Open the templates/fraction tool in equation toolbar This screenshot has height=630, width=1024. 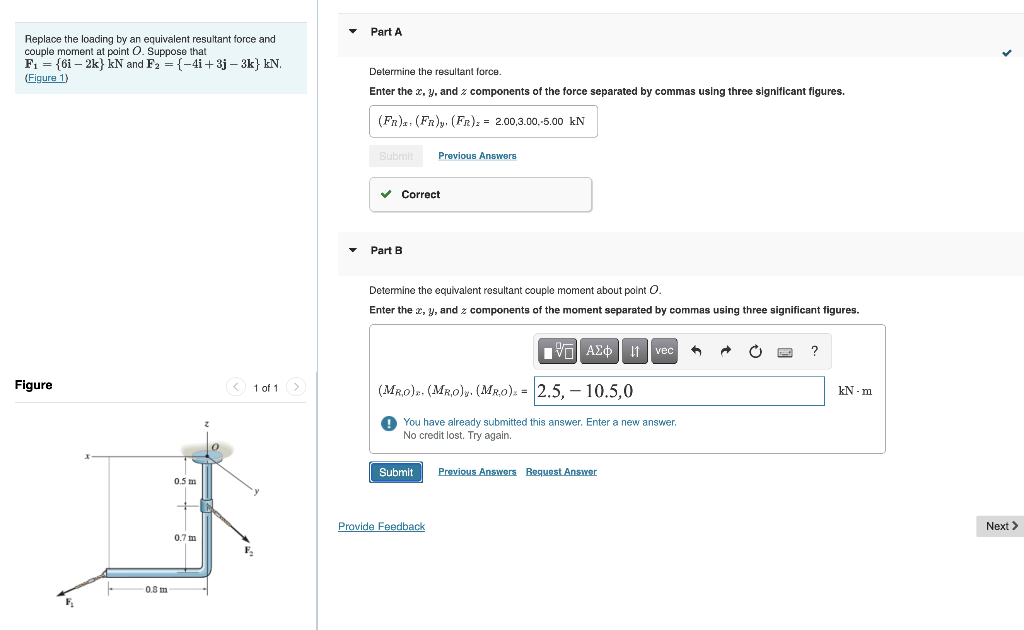(x=558, y=351)
